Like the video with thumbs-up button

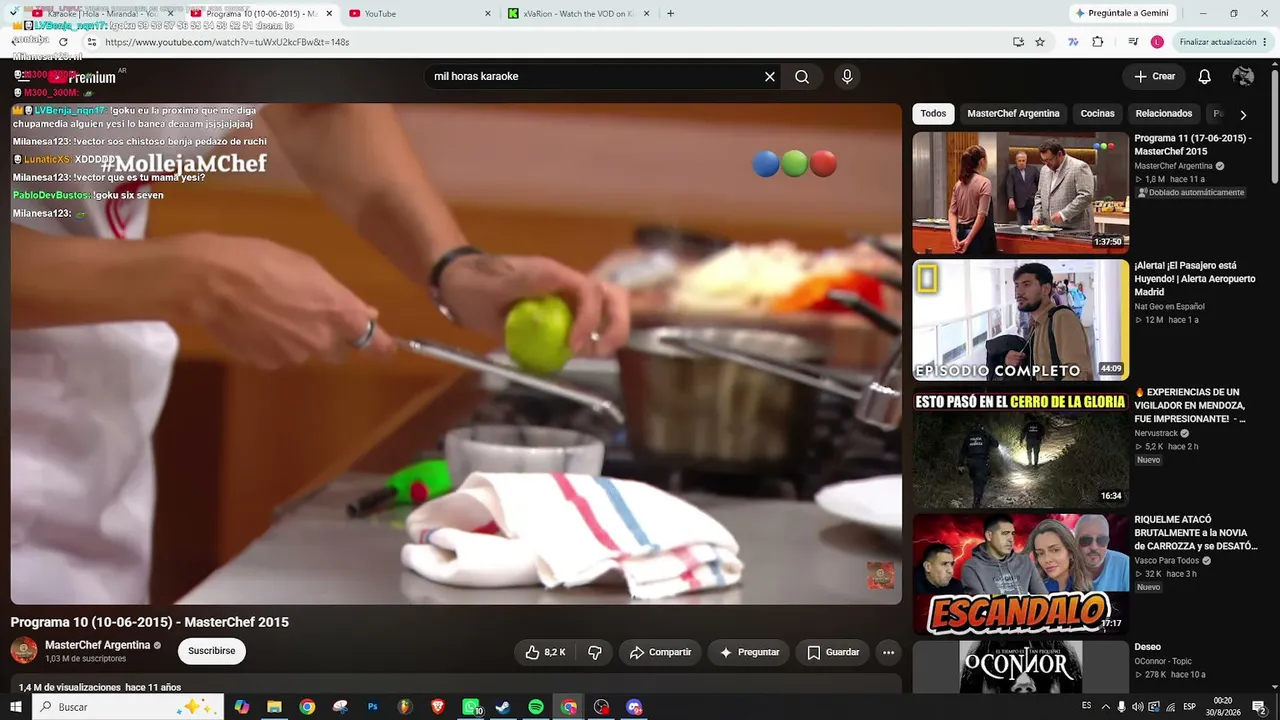tap(546, 652)
